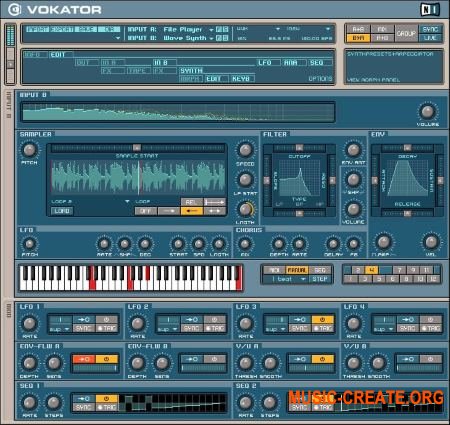Open Input B Wave Synth dropdown
Viewport: 450px width, 425px height.
[211, 38]
